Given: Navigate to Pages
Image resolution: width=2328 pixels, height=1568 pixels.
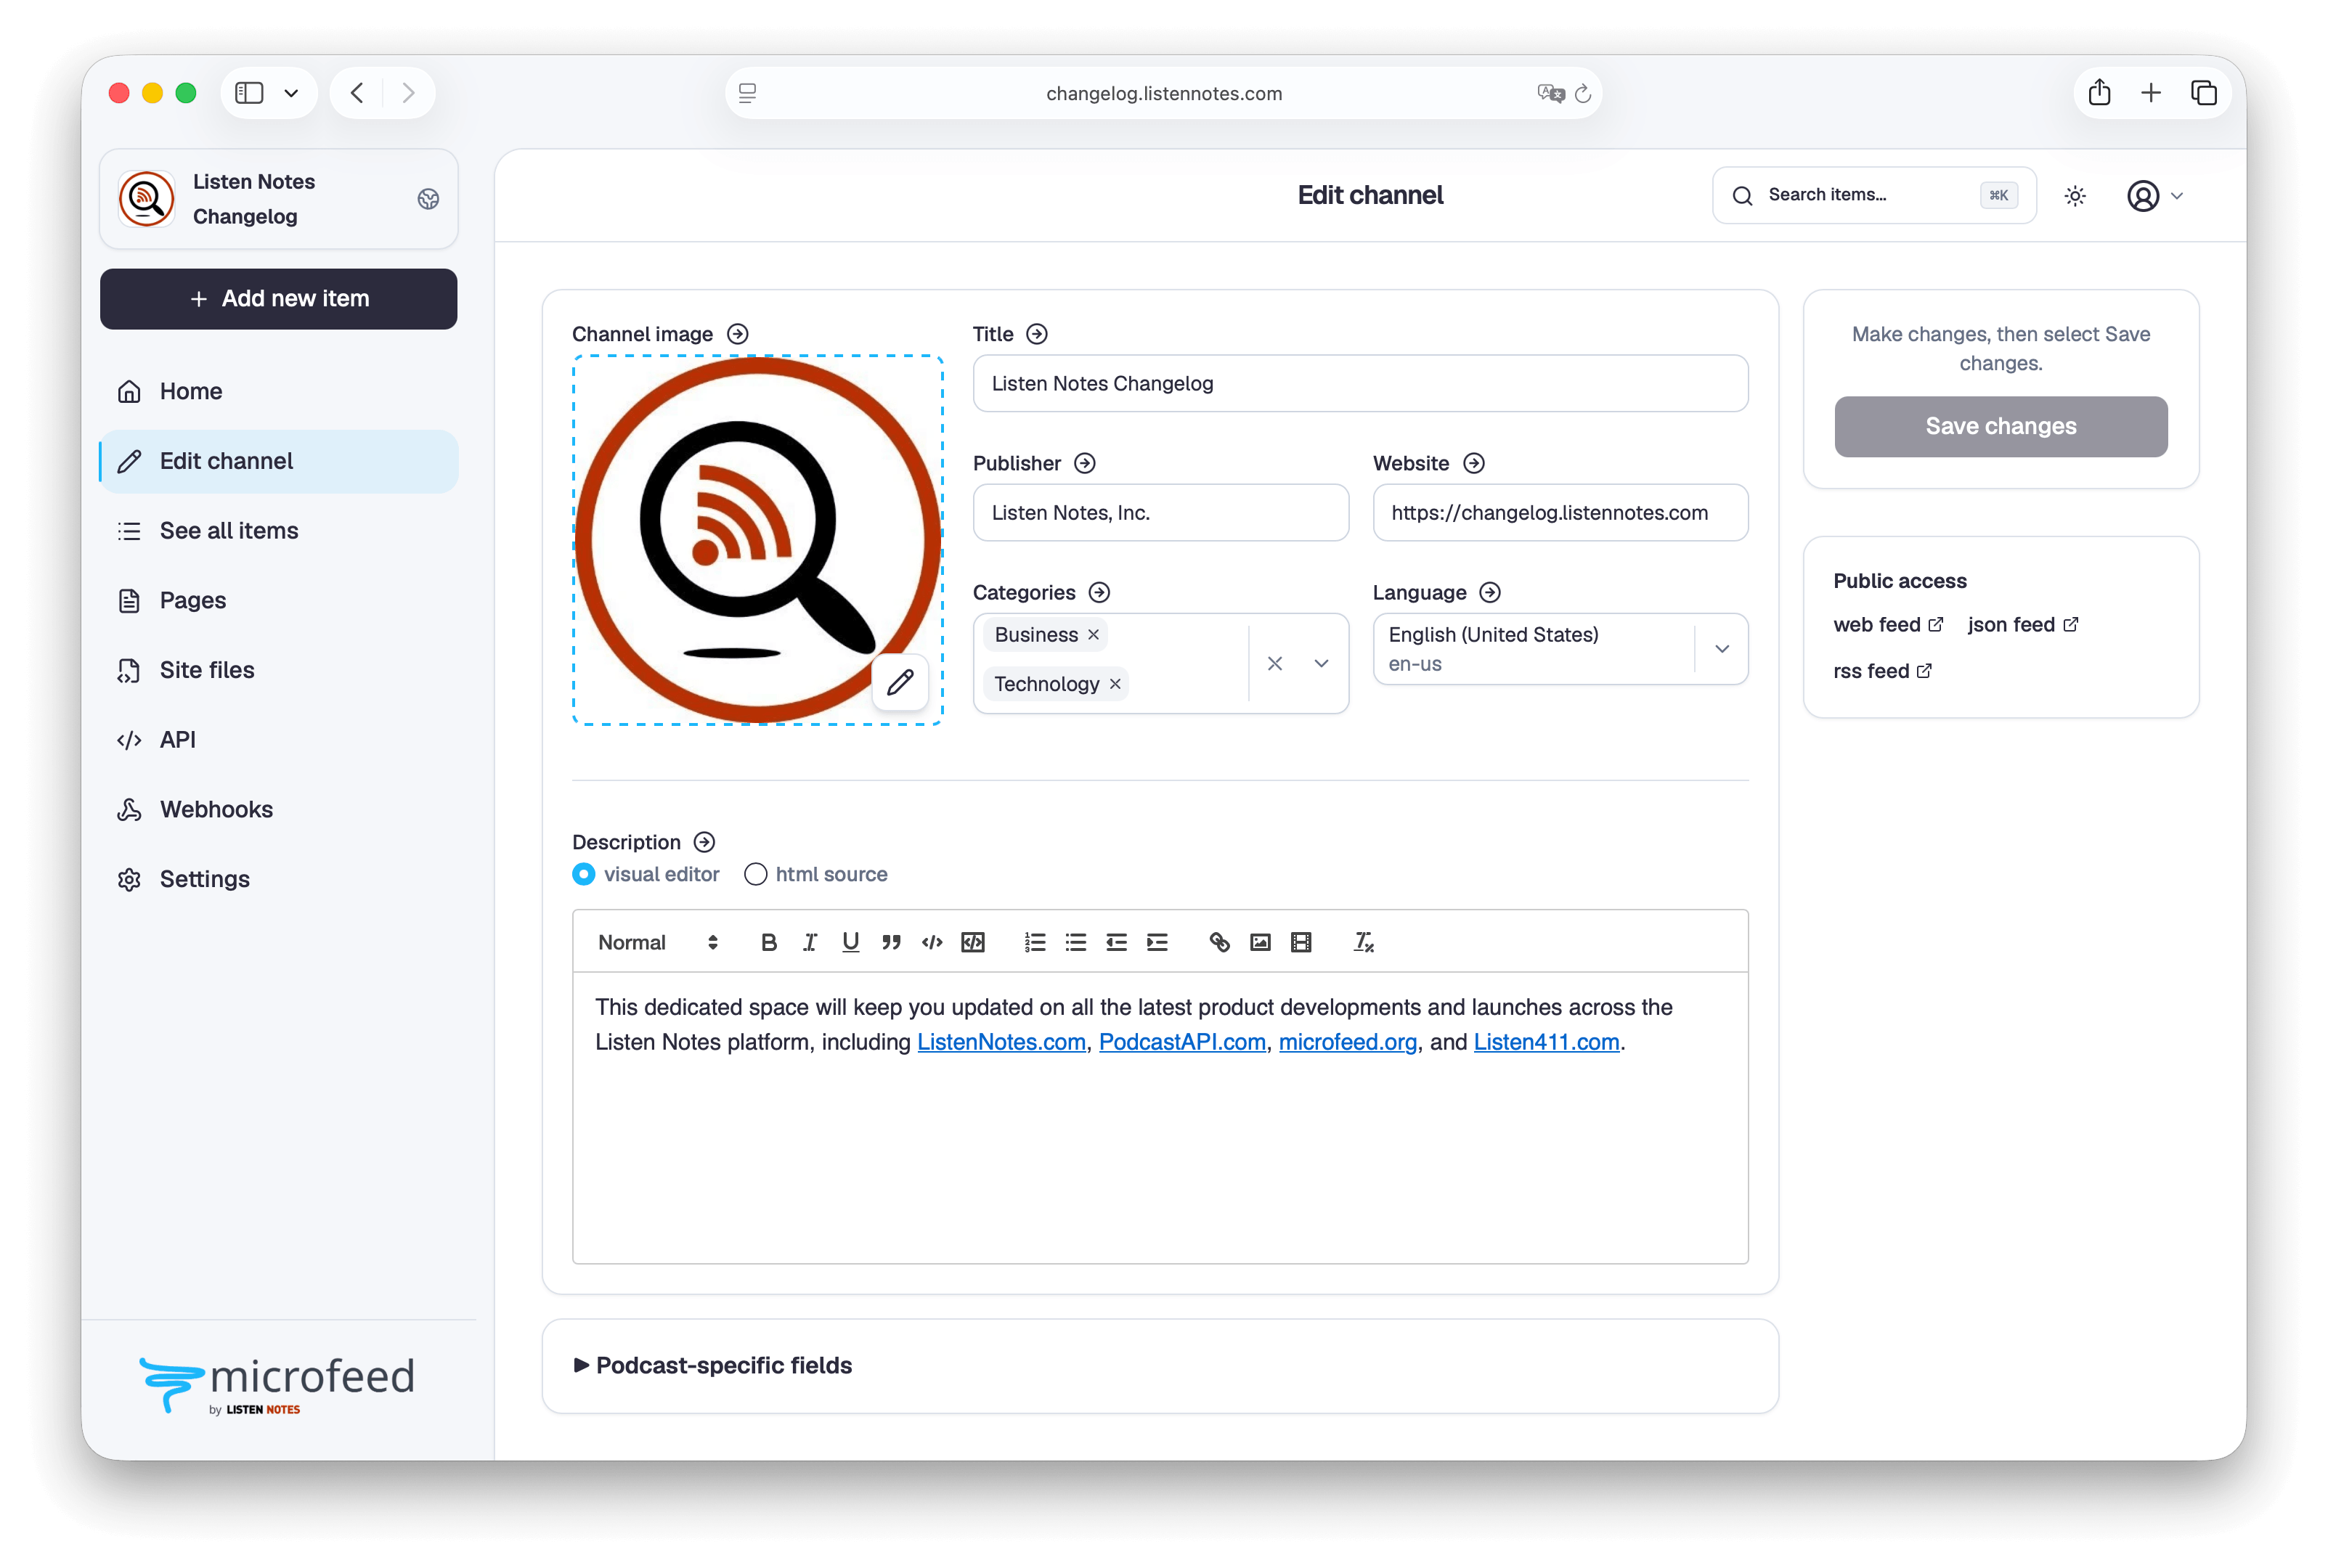Looking at the screenshot, I should pos(278,600).
